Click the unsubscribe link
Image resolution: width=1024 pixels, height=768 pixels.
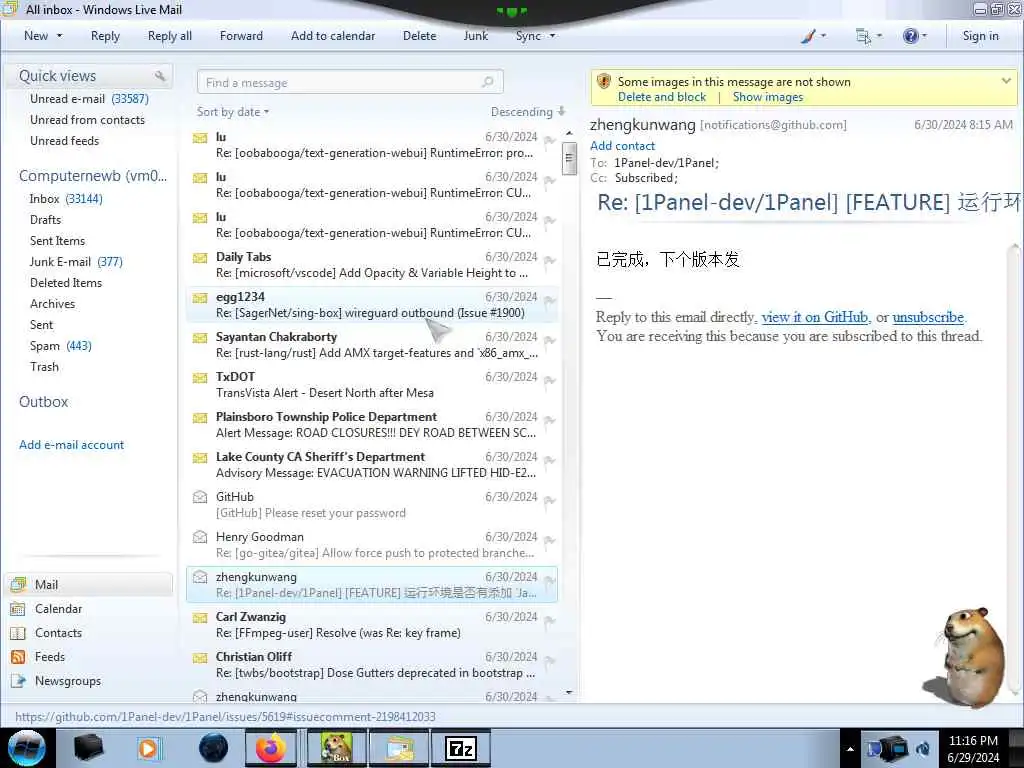click(927, 317)
